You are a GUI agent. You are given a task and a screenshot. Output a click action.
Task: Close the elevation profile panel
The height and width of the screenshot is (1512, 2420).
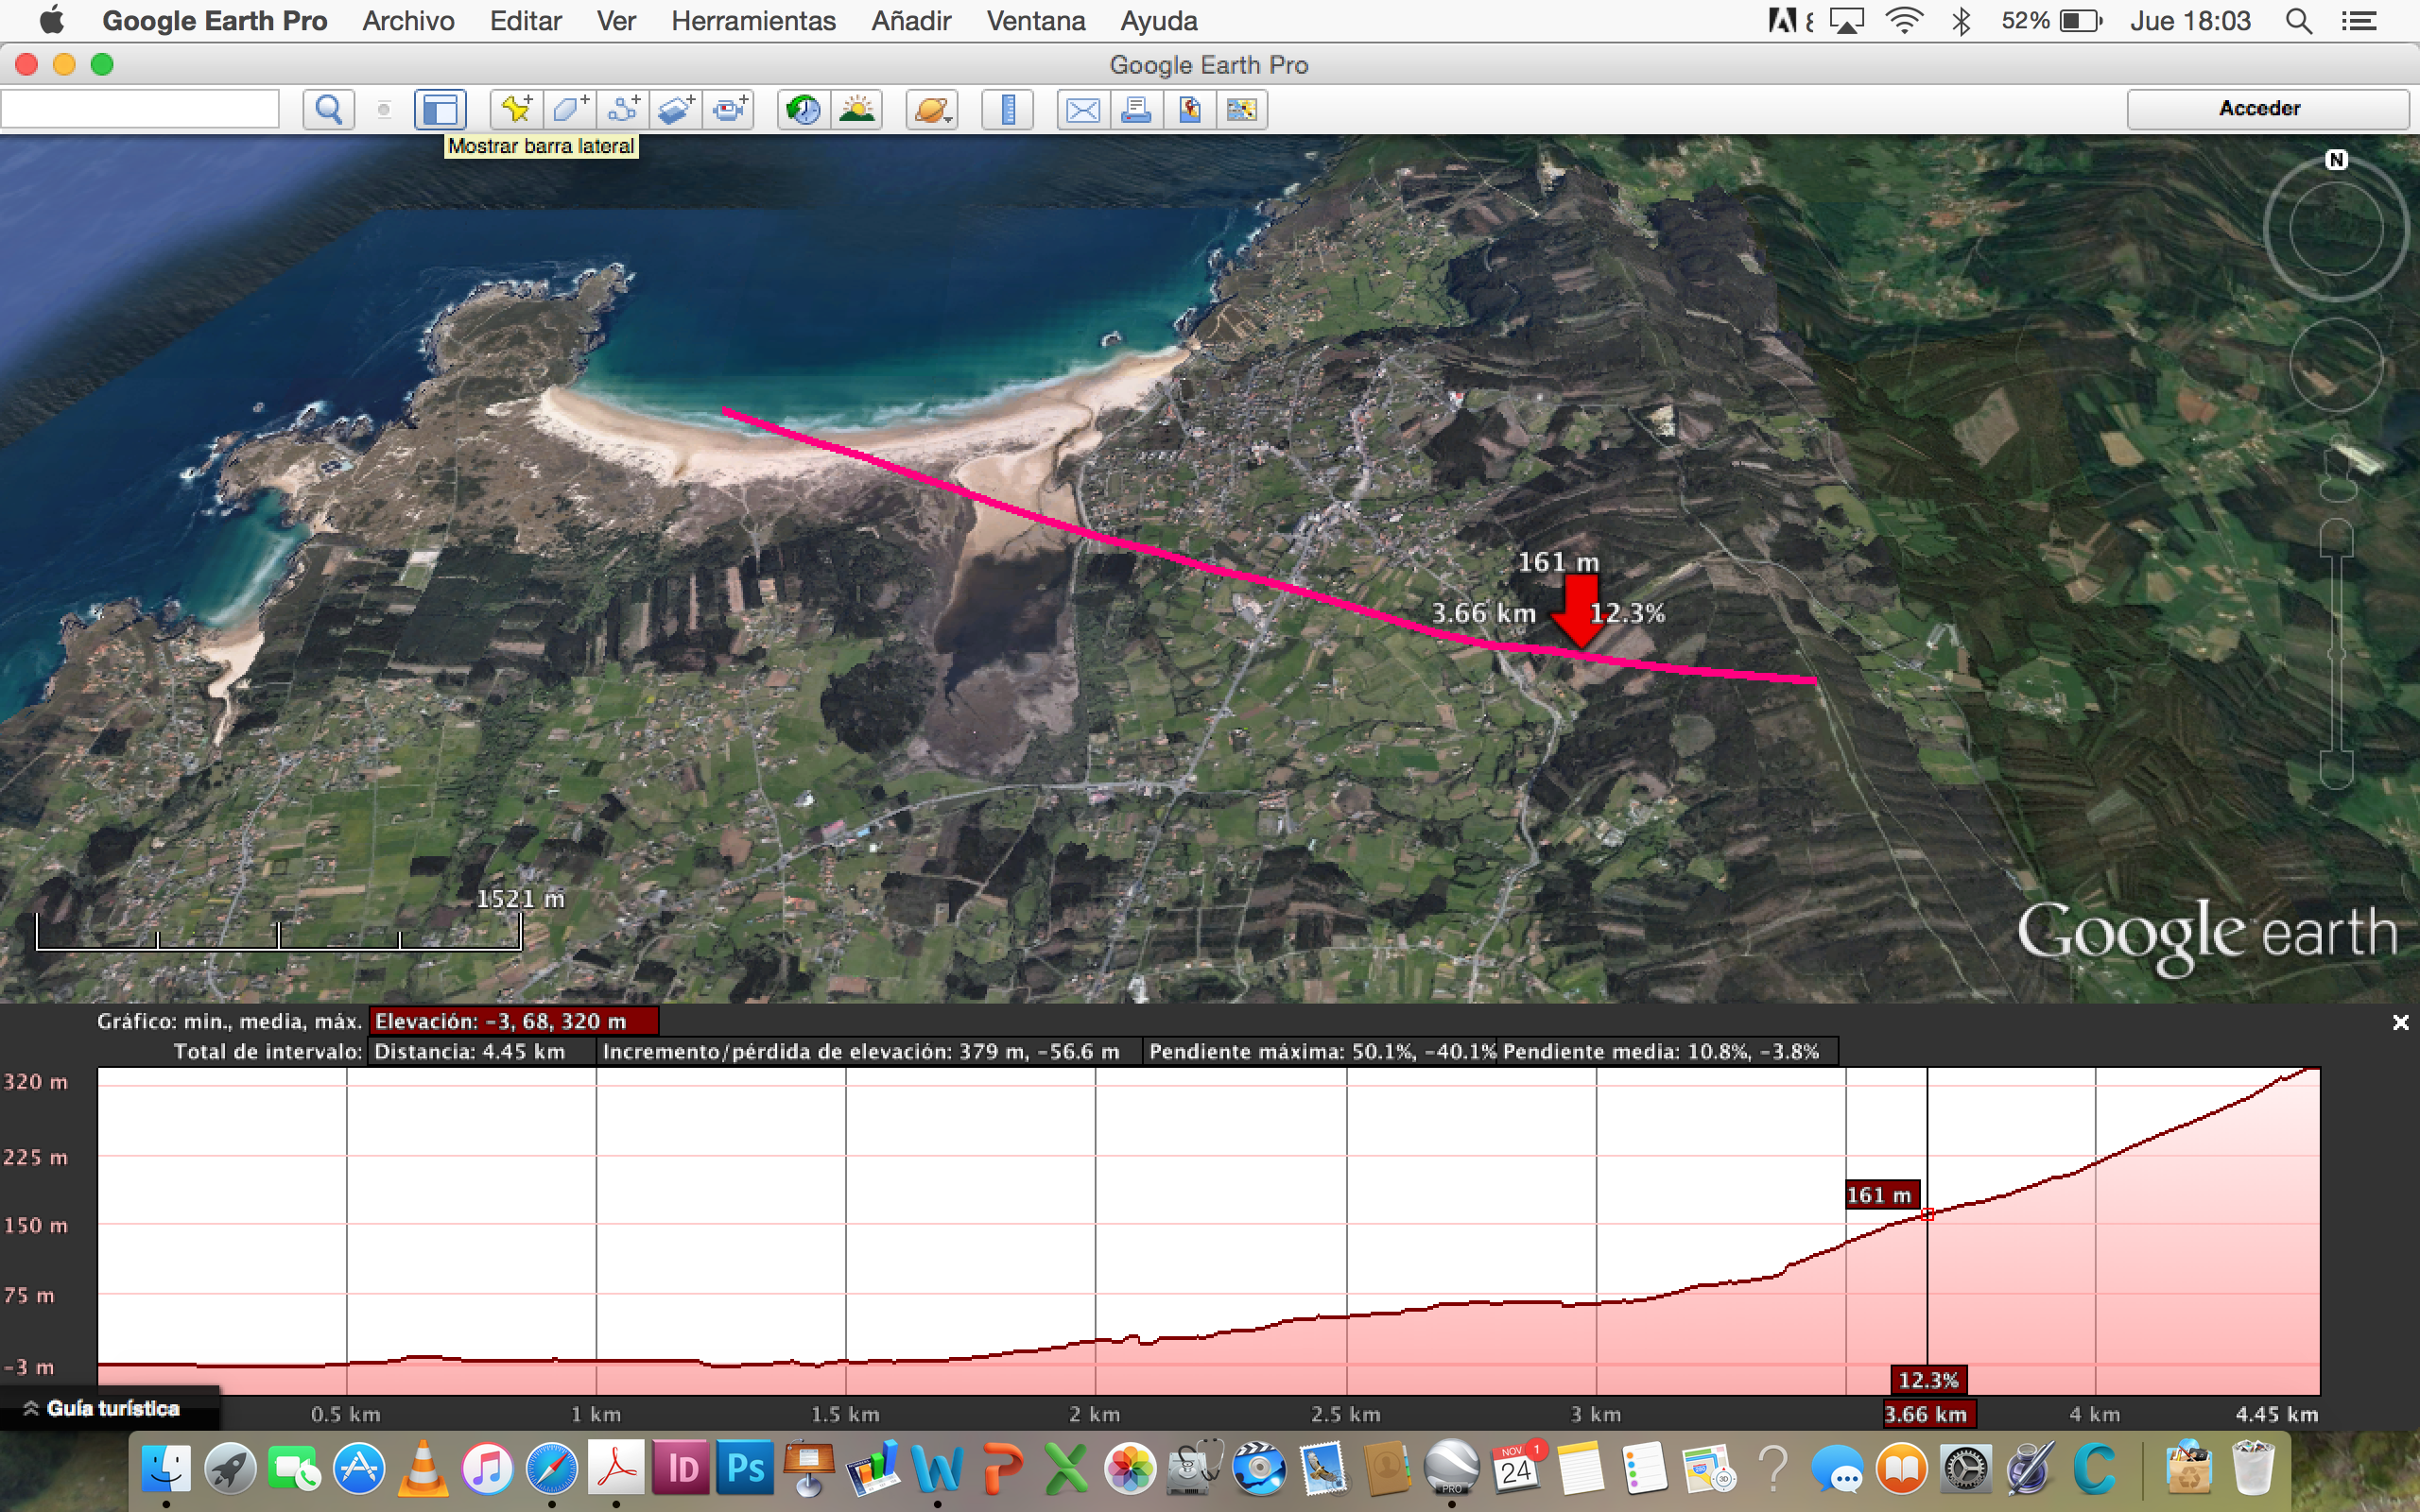pos(2399,1022)
